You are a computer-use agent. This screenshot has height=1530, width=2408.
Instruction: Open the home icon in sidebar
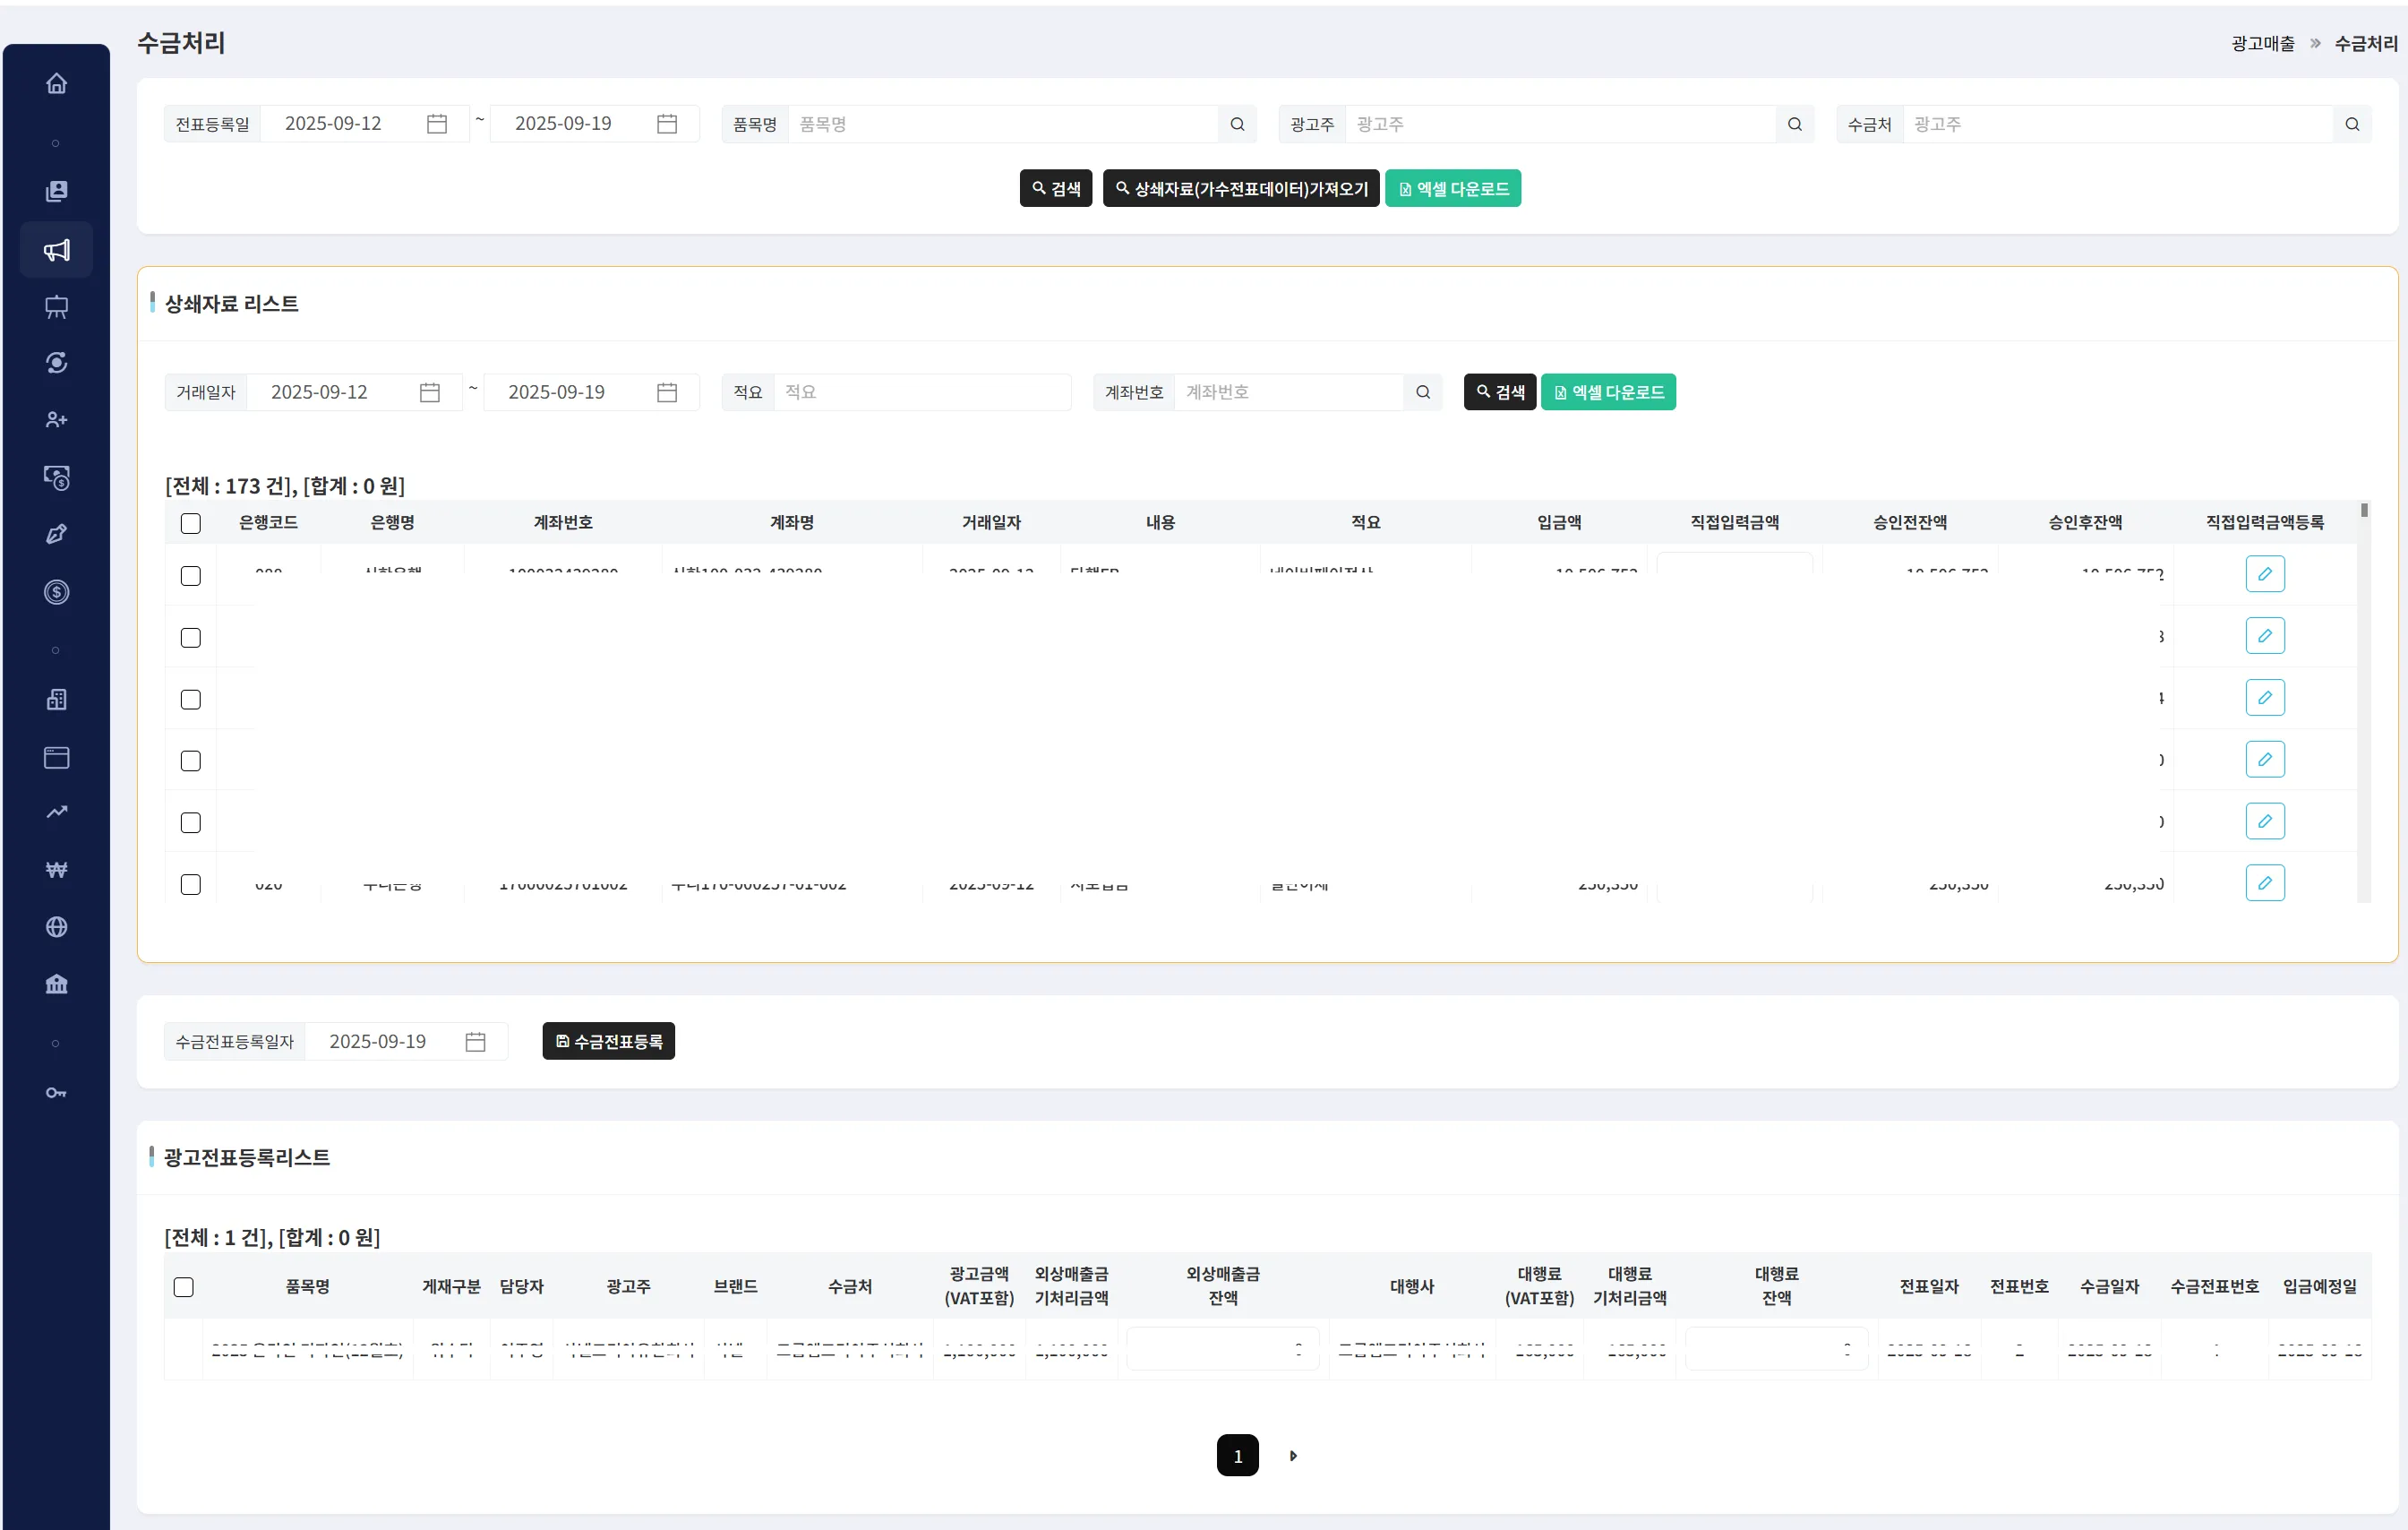tap(56, 84)
